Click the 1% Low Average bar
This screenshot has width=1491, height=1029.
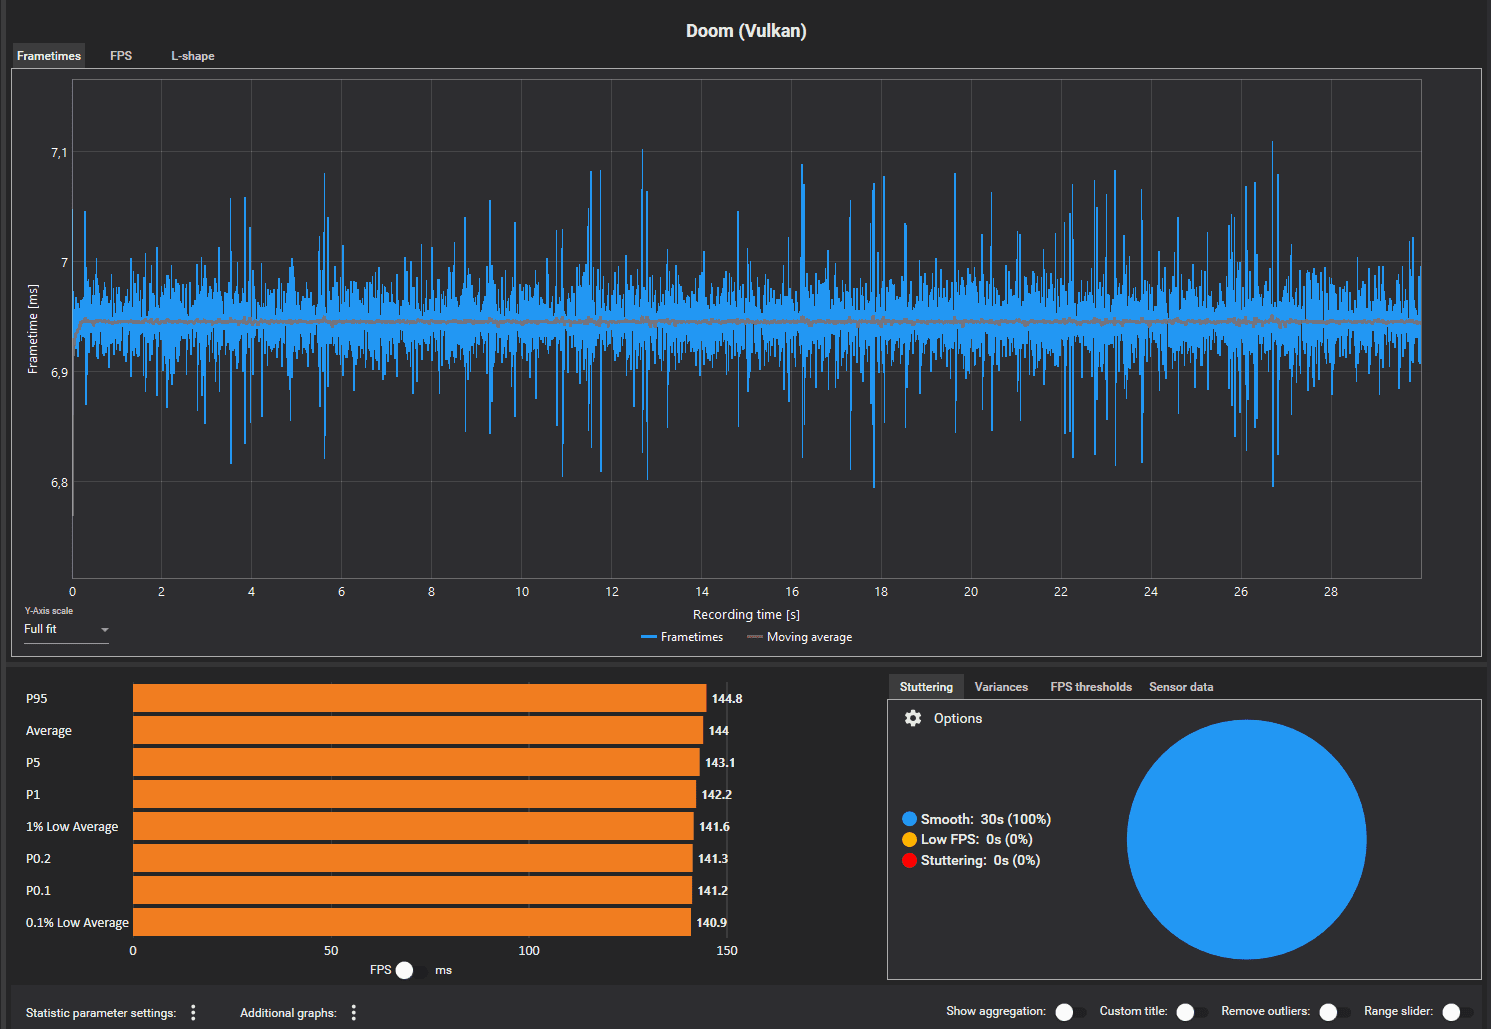tap(414, 826)
